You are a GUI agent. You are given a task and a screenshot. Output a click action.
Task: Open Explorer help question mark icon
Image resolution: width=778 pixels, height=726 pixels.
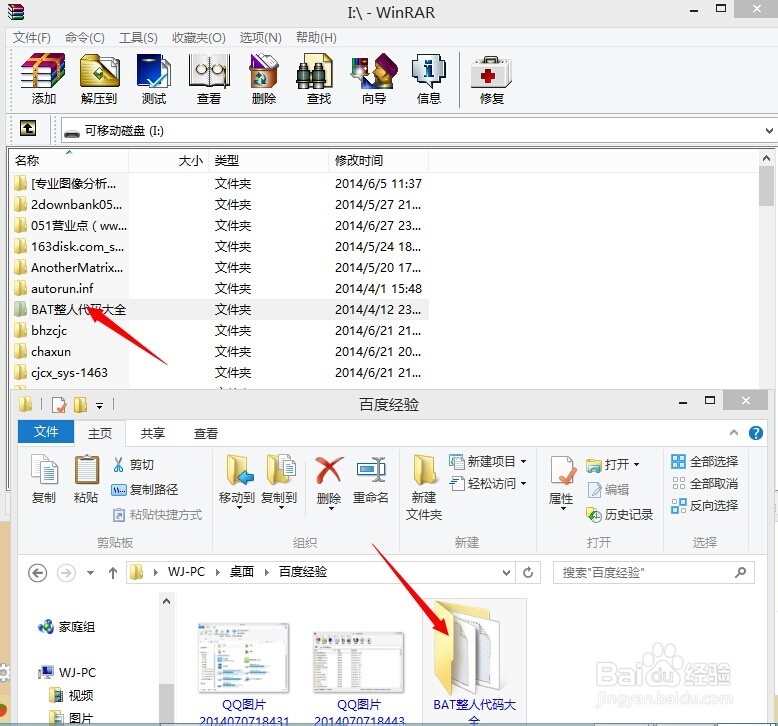(x=756, y=433)
